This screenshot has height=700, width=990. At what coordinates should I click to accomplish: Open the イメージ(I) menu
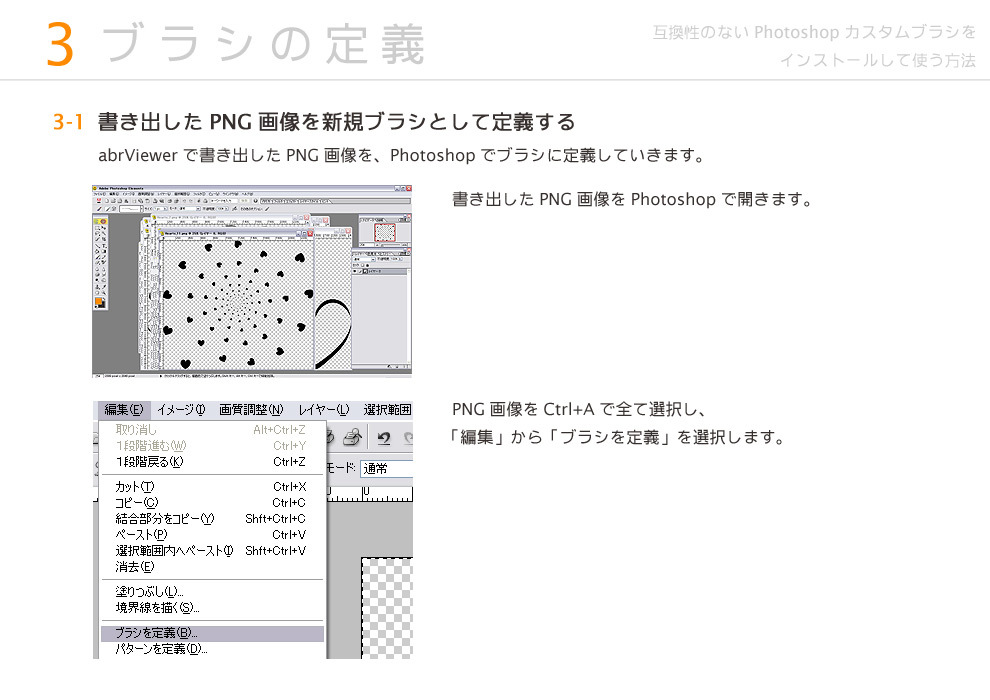click(181, 410)
